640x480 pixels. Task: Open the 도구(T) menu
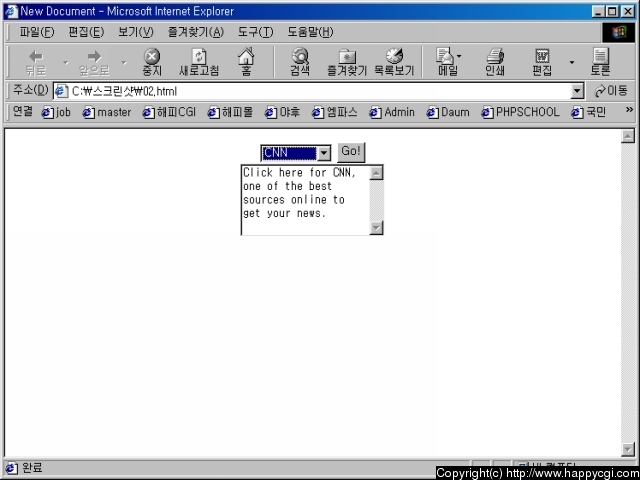[256, 32]
